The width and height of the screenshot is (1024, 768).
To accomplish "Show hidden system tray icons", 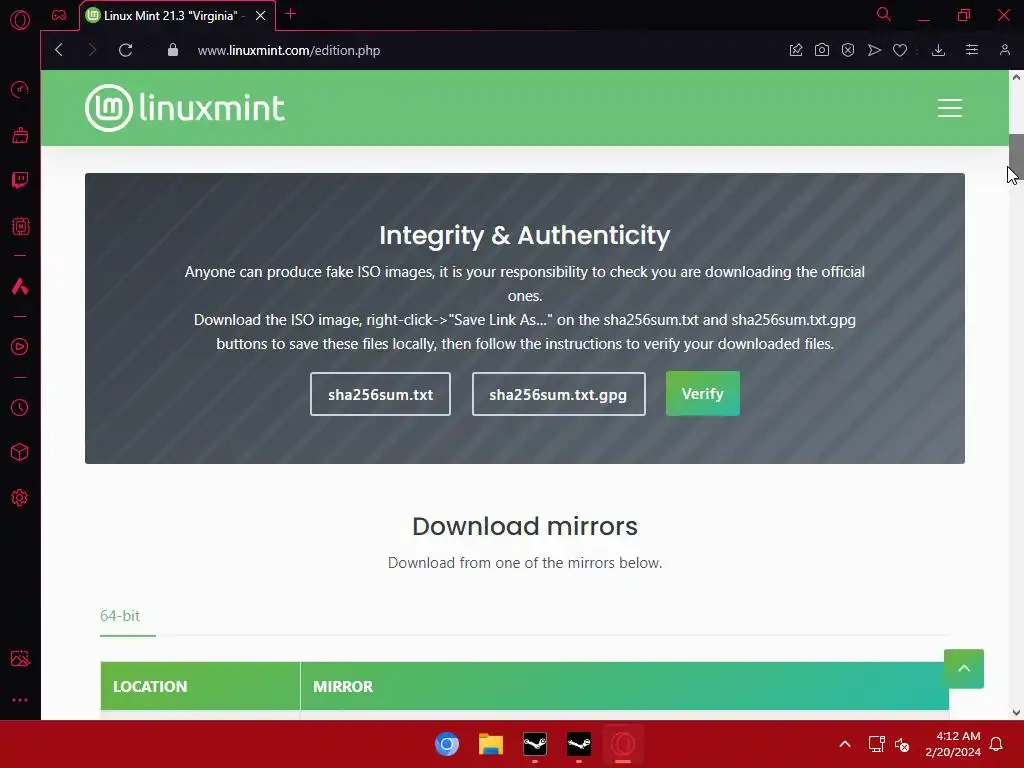I will pos(844,744).
